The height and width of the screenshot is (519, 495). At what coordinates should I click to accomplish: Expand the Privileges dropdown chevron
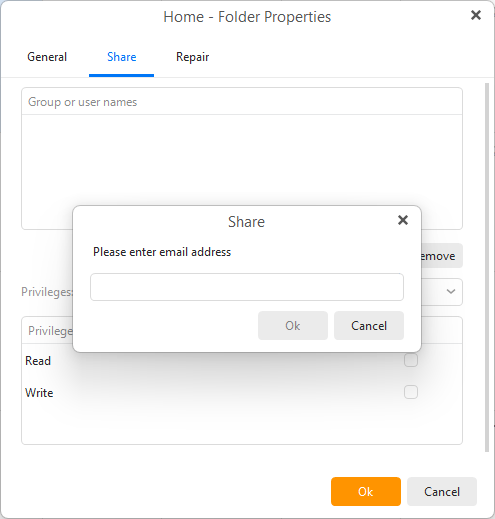click(x=451, y=292)
